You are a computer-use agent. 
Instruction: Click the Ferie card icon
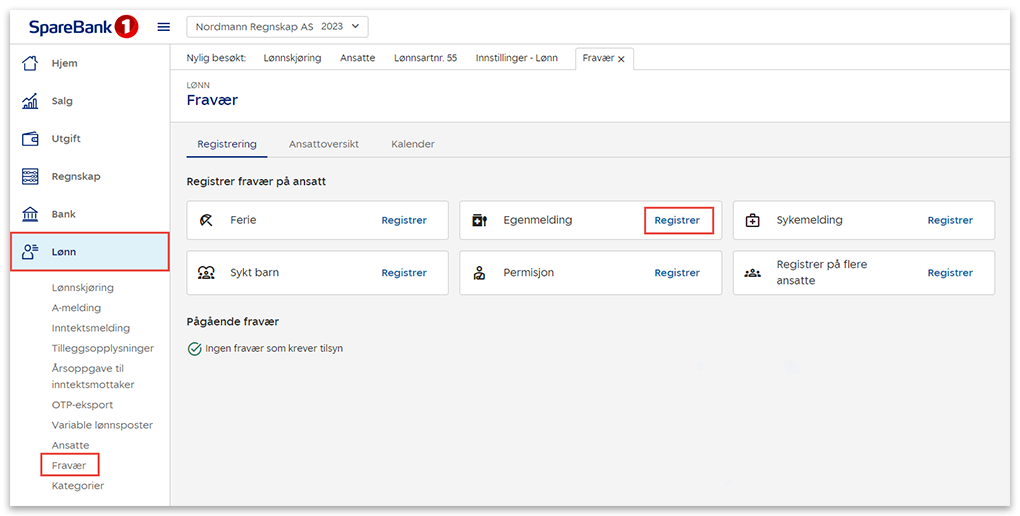206,220
